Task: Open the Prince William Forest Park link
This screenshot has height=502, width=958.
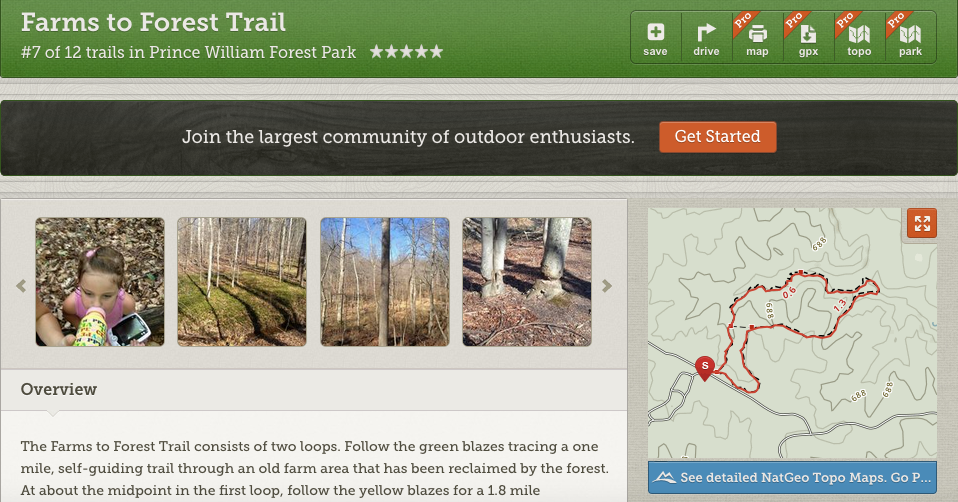Action: tap(252, 53)
